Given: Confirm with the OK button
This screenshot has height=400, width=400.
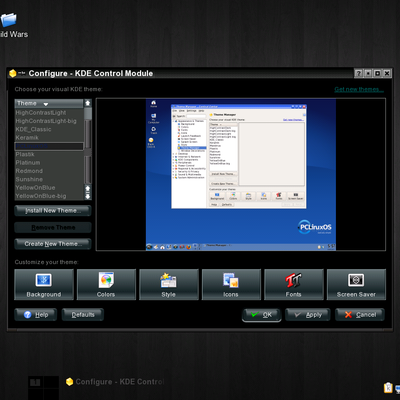Looking at the screenshot, I should (262, 315).
